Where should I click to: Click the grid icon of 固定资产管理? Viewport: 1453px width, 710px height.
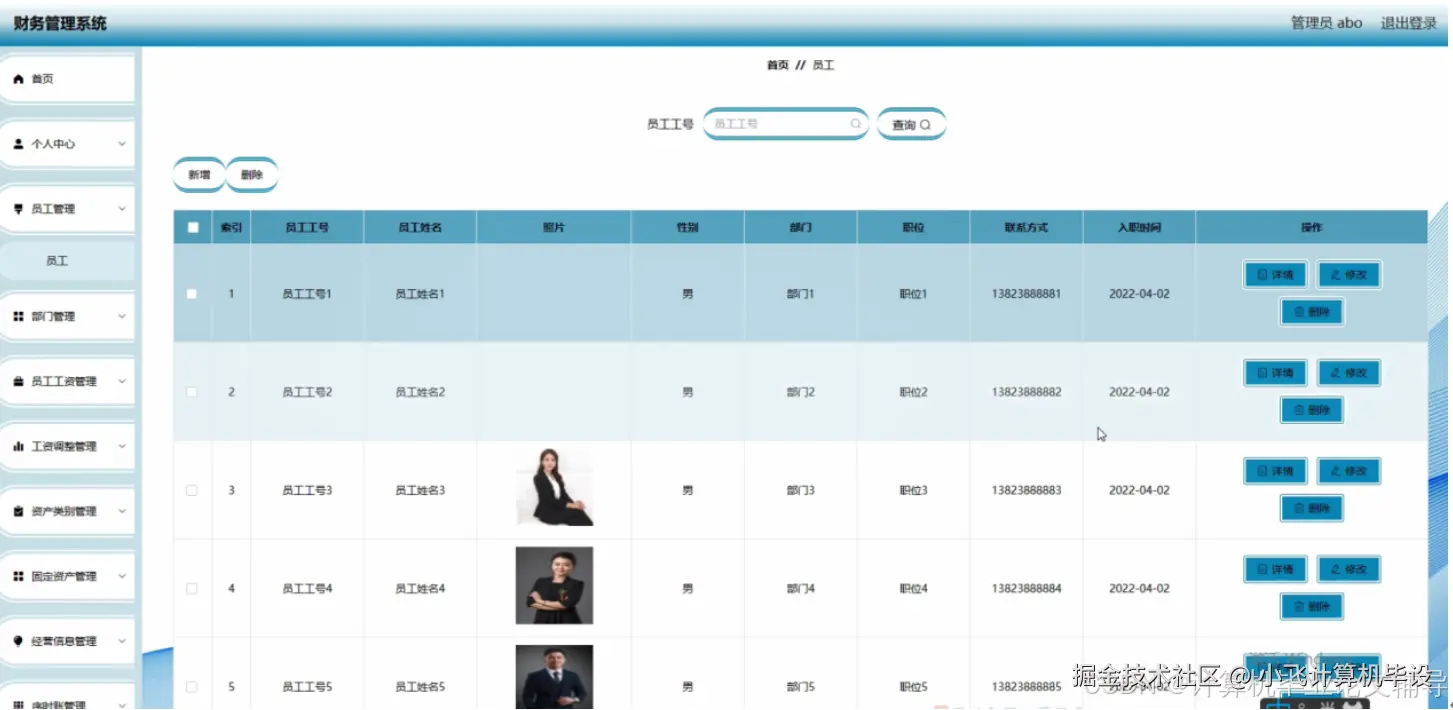[18, 576]
